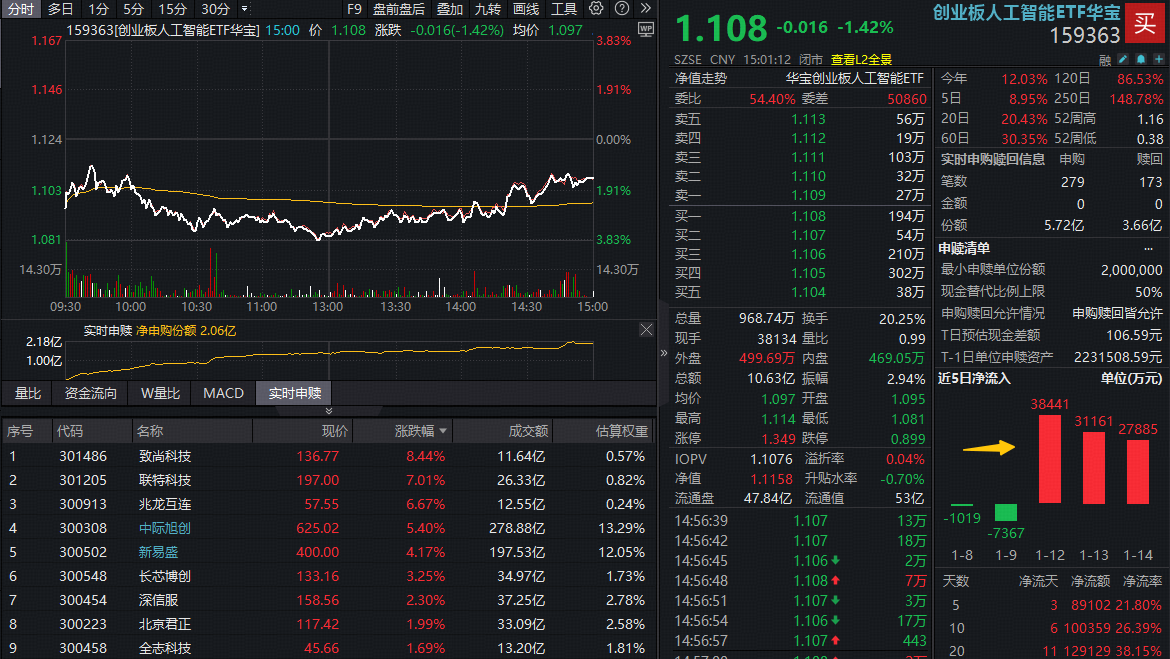1170x659 pixels.
Task: Open the settings gear in chart toolbar
Action: coord(596,9)
